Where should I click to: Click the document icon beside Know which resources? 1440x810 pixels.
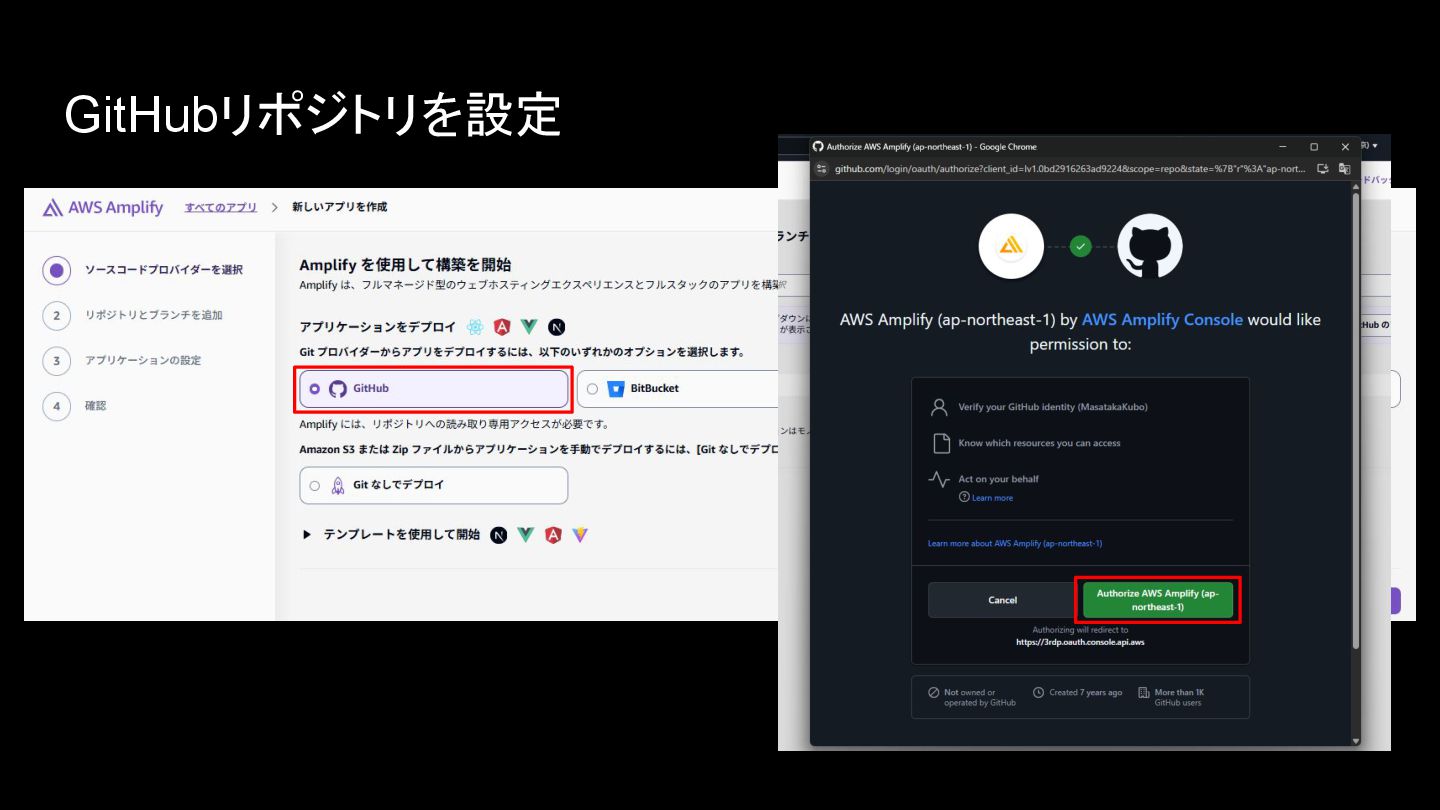(x=939, y=443)
